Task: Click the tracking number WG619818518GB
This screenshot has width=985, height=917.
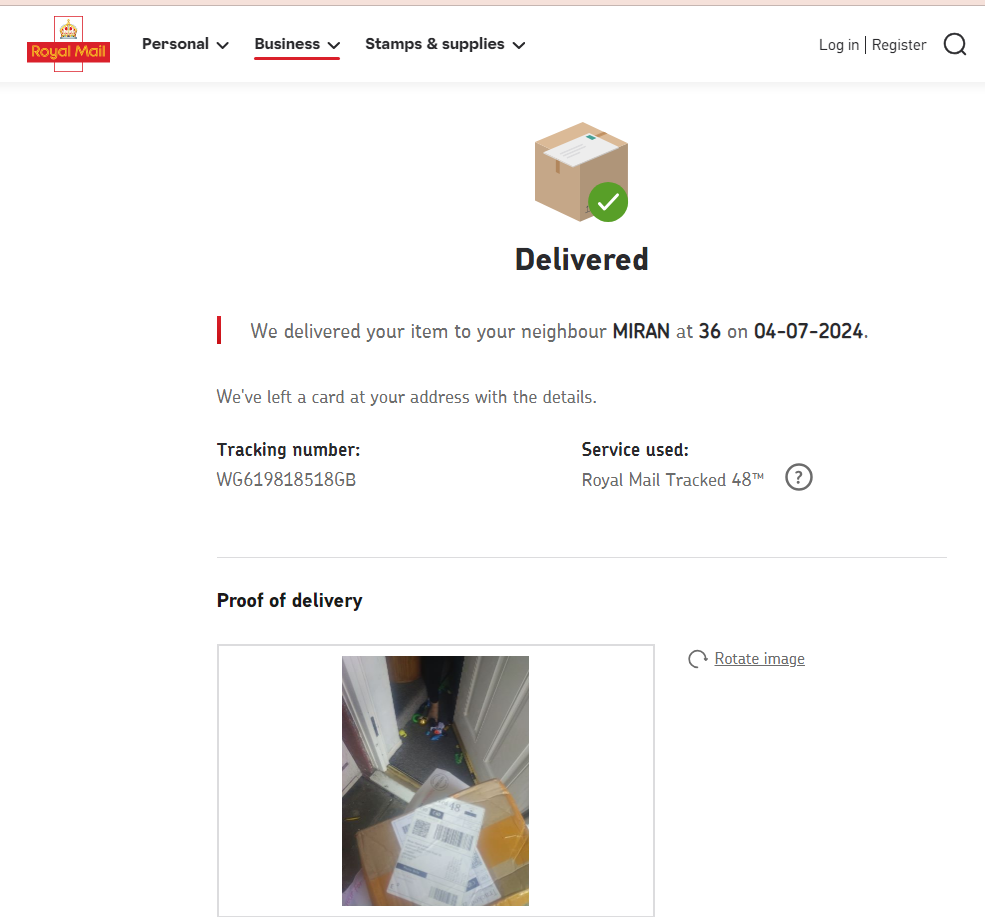Action: pyautogui.click(x=286, y=480)
